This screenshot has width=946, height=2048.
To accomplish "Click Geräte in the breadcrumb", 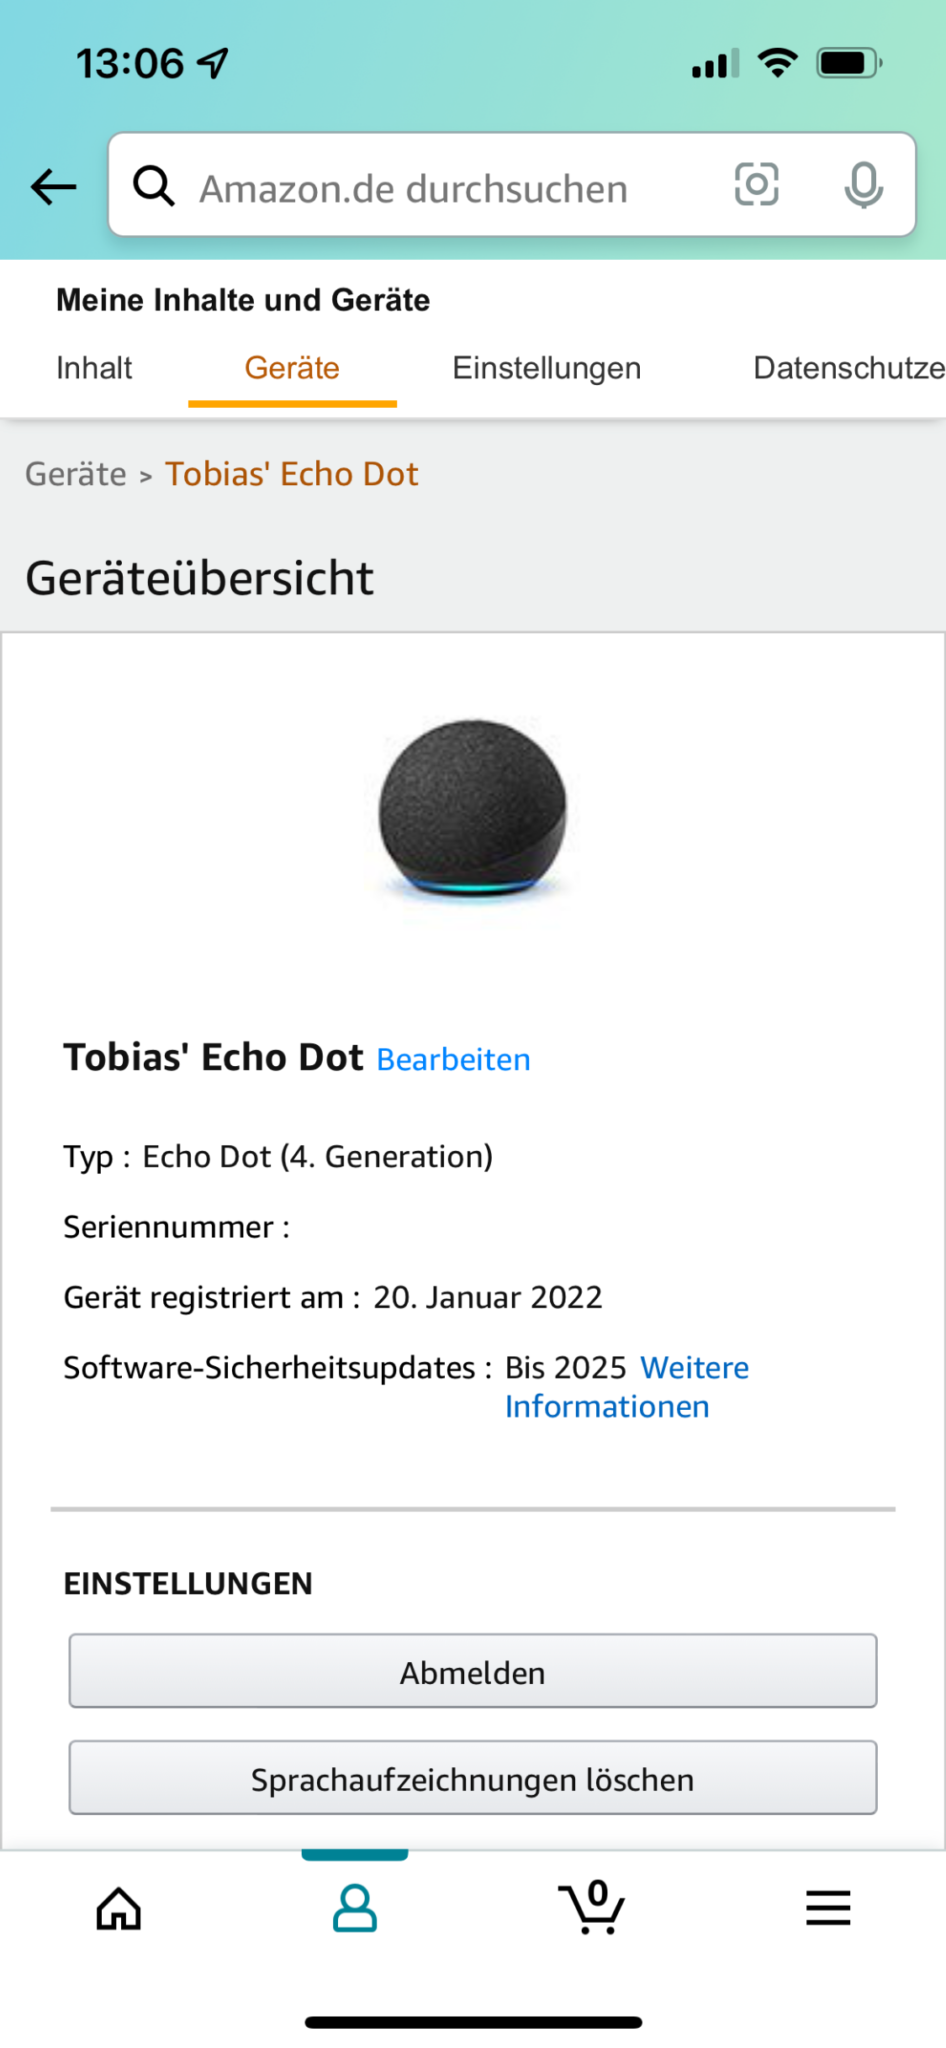I will [x=76, y=474].
